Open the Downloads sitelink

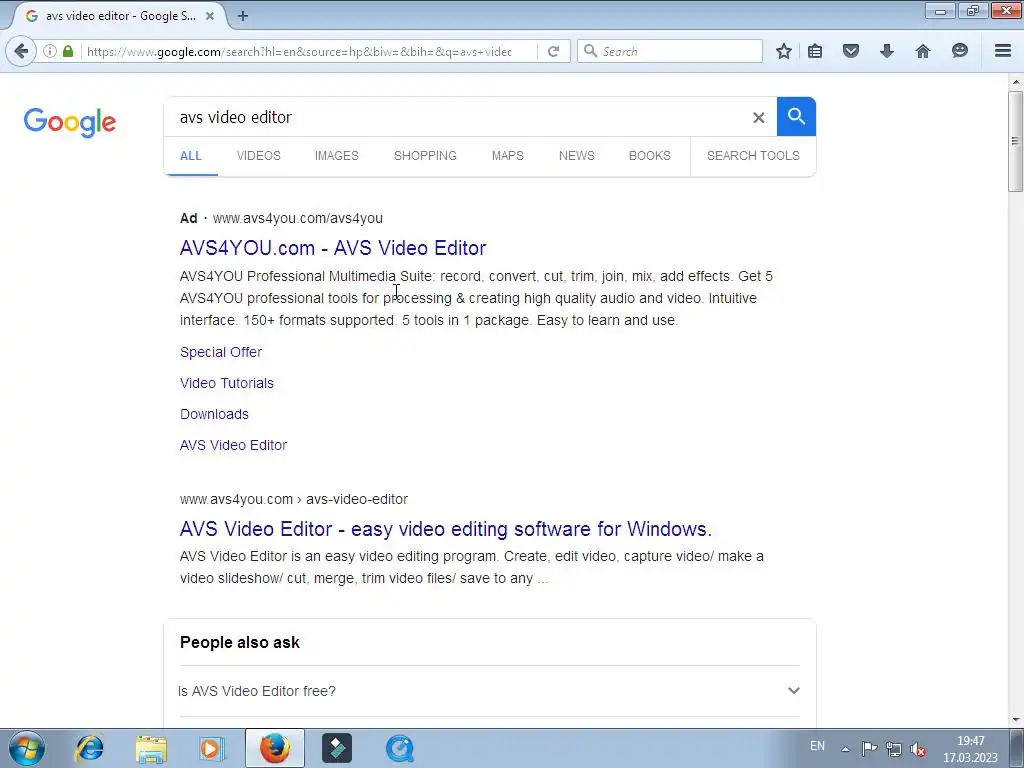pos(214,414)
